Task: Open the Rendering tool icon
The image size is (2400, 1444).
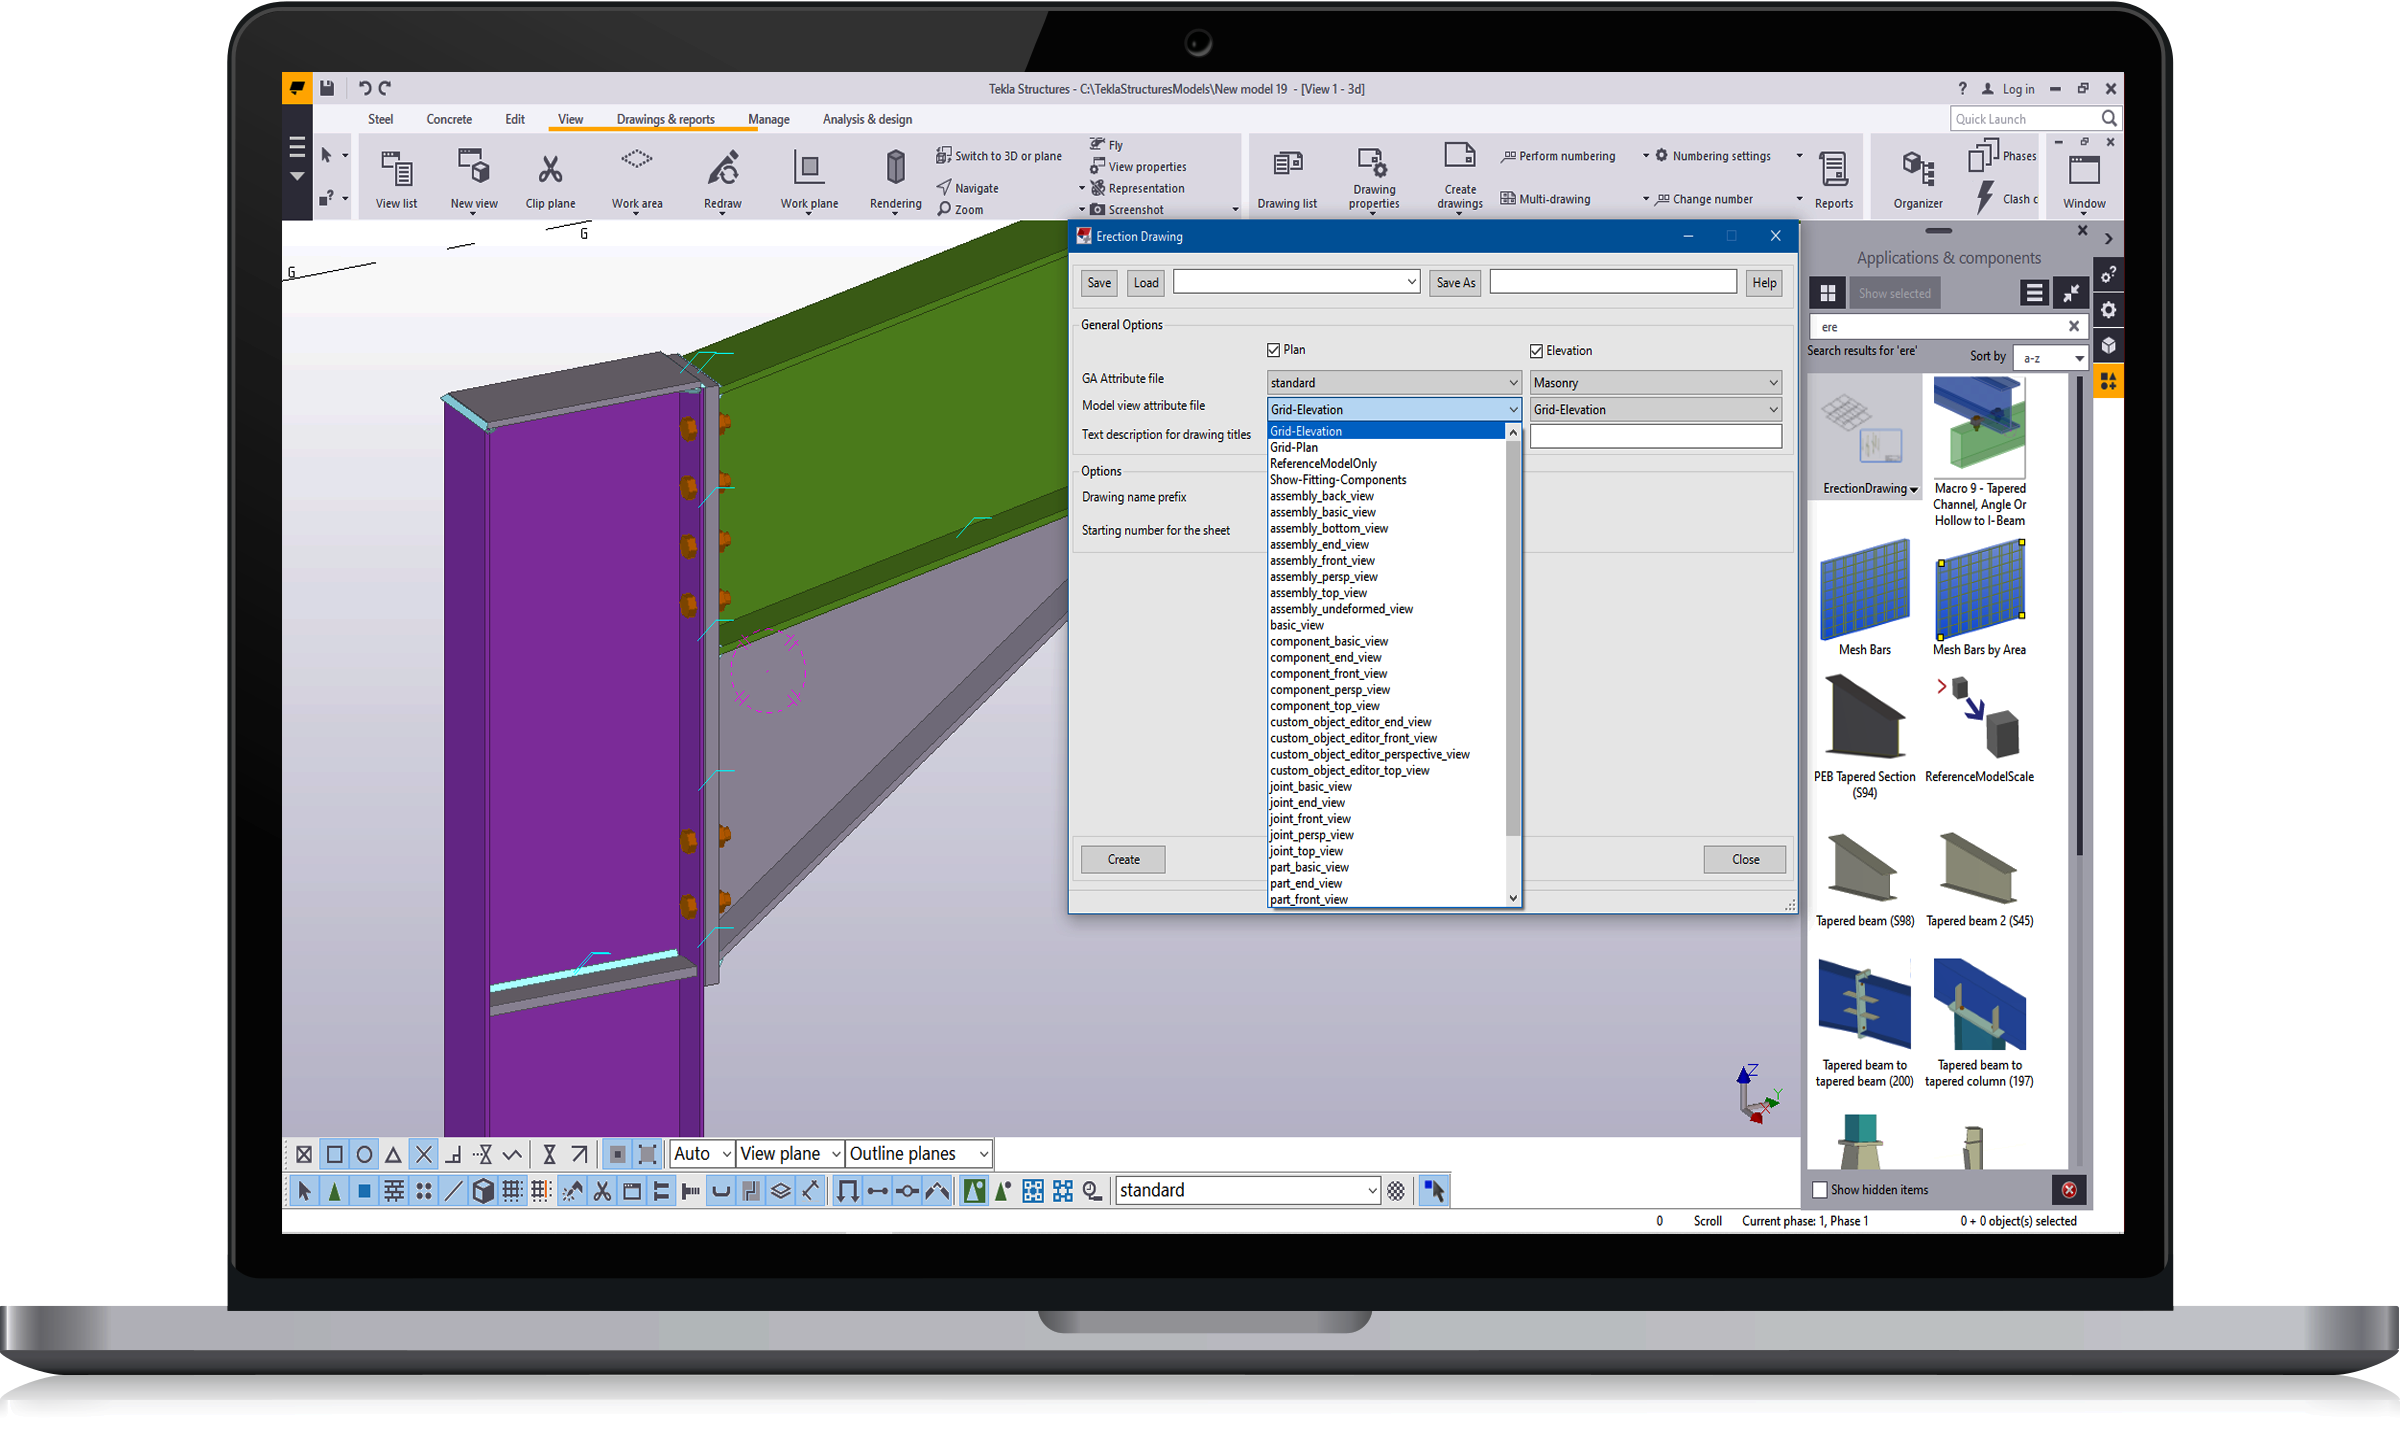Action: (x=895, y=167)
